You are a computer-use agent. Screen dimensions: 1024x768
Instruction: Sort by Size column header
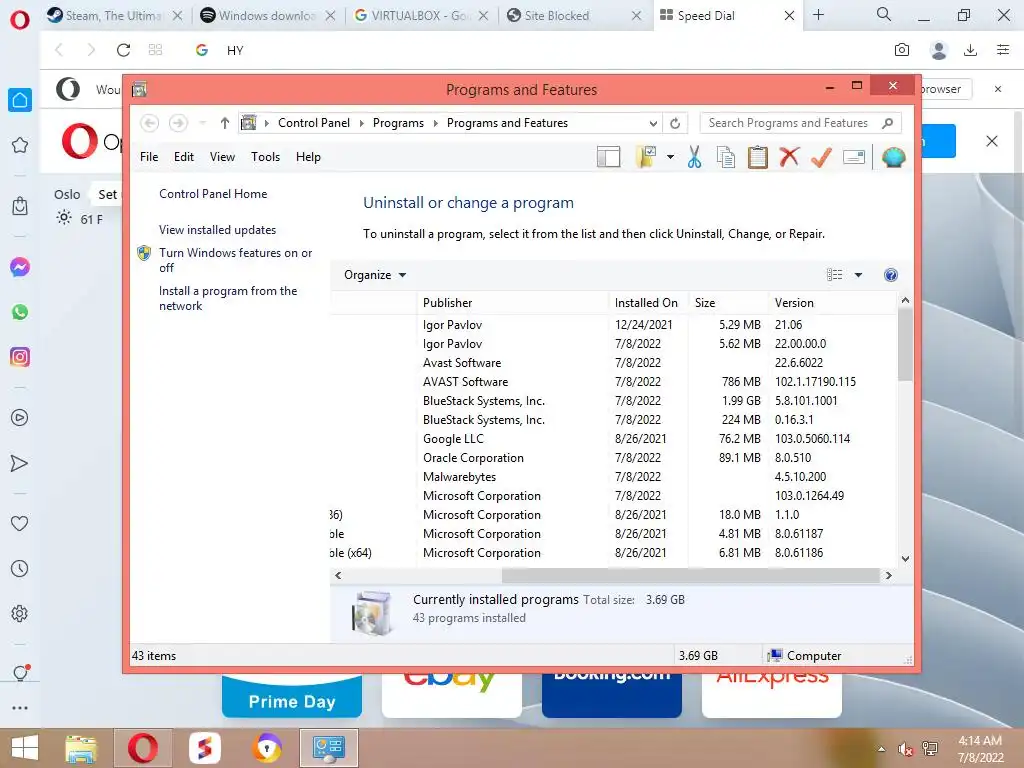click(728, 303)
